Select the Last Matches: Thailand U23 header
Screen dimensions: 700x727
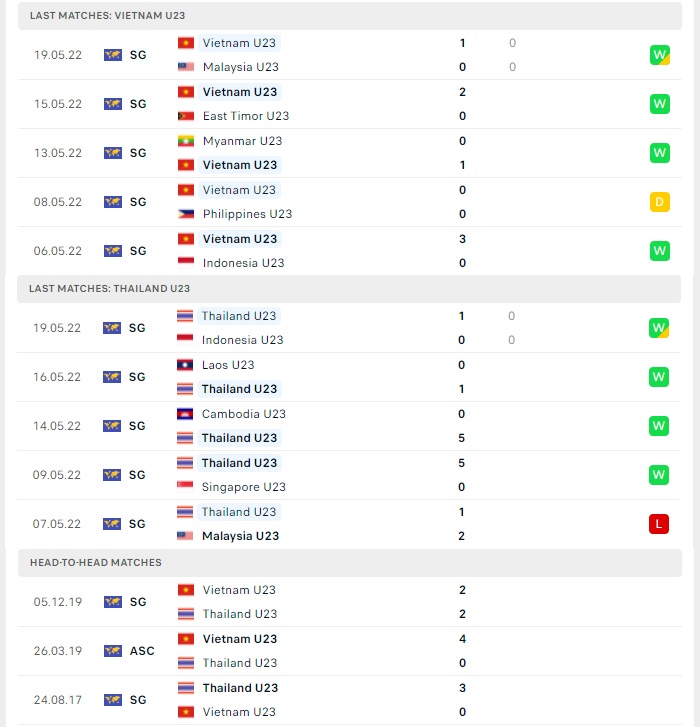tap(349, 289)
